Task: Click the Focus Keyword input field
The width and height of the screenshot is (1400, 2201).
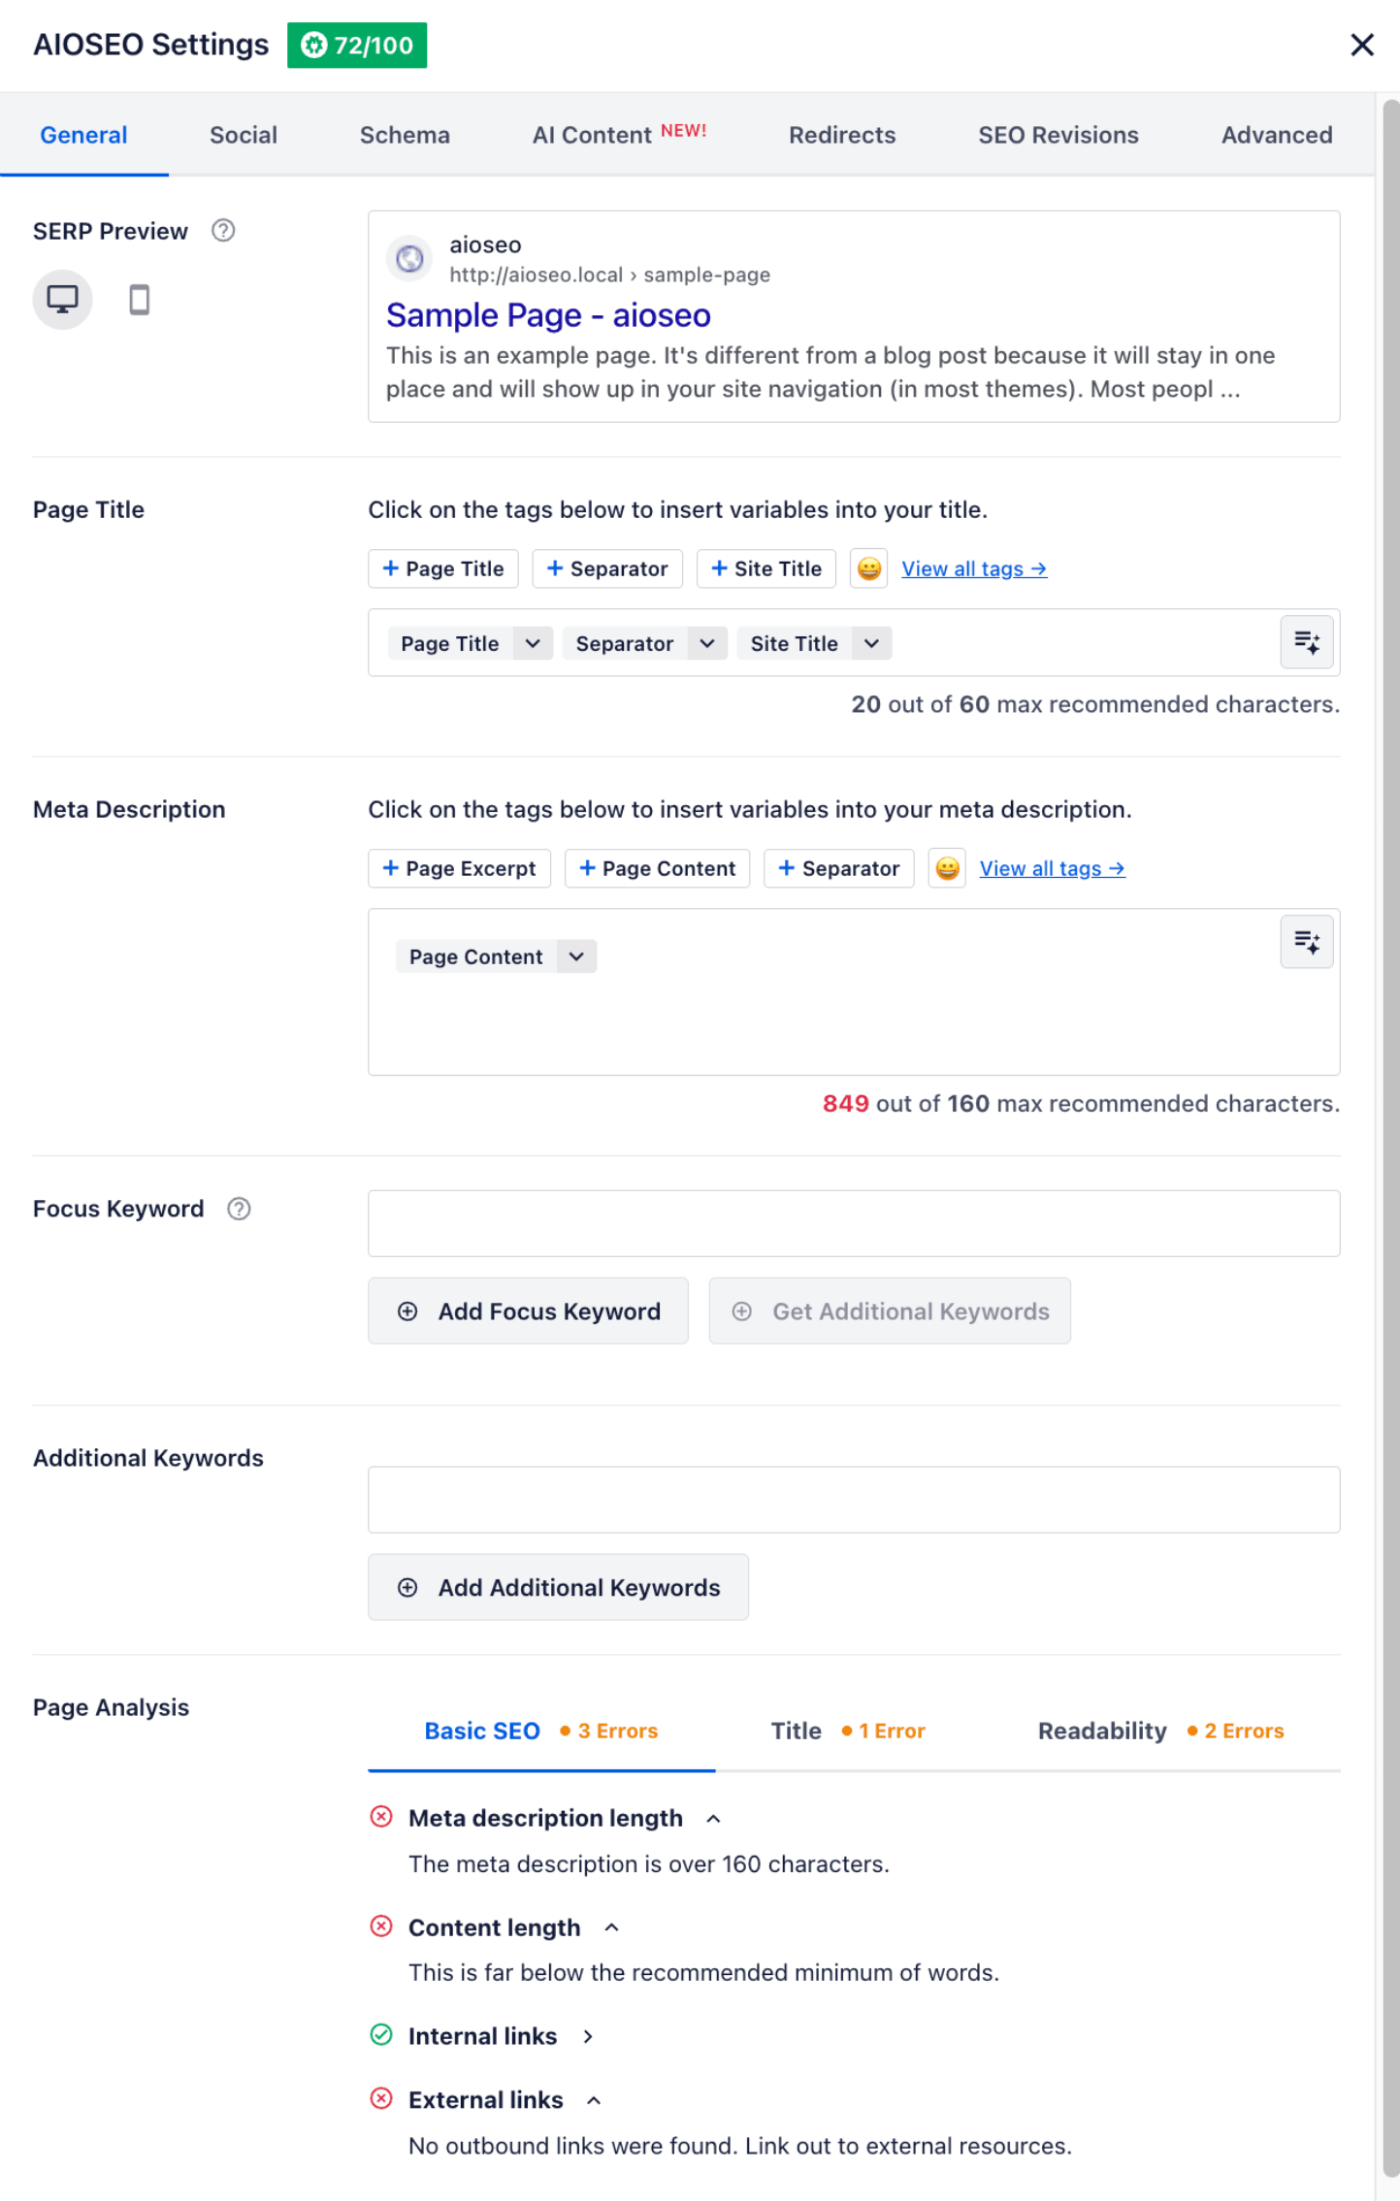Action: (x=854, y=1224)
